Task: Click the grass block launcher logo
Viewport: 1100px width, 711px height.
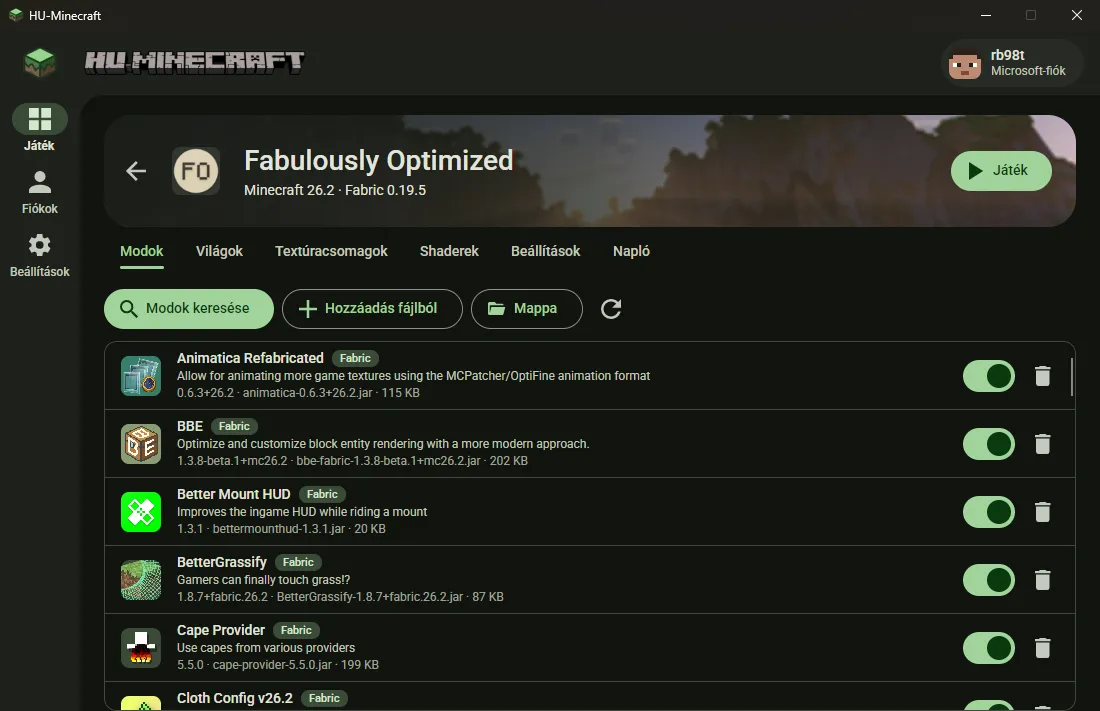Action: click(39, 62)
